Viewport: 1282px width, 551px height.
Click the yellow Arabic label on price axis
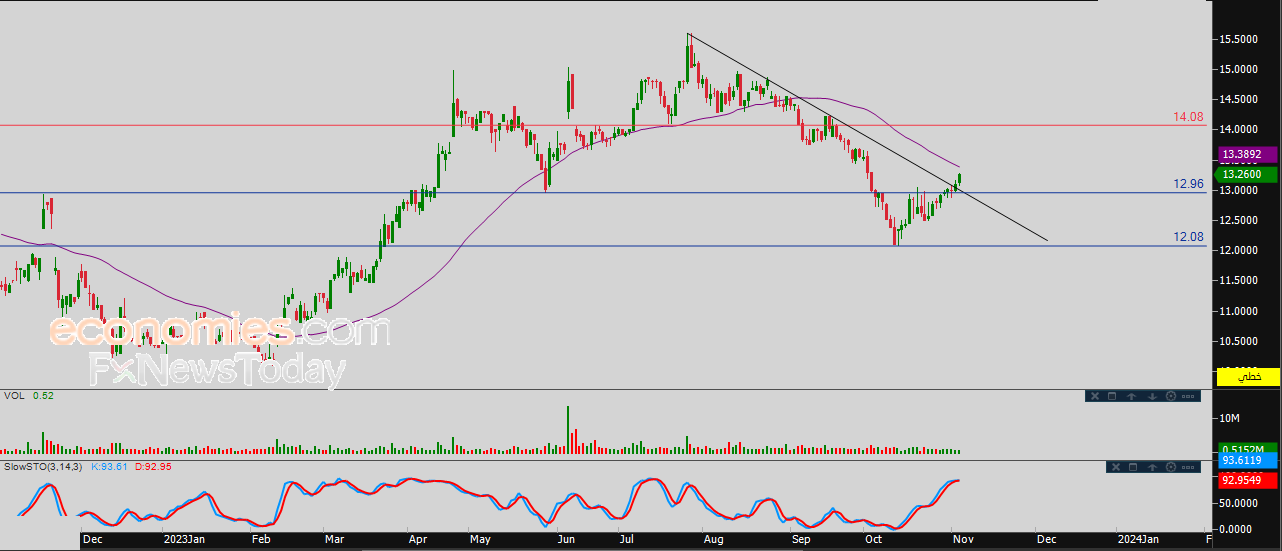tap(1247, 376)
